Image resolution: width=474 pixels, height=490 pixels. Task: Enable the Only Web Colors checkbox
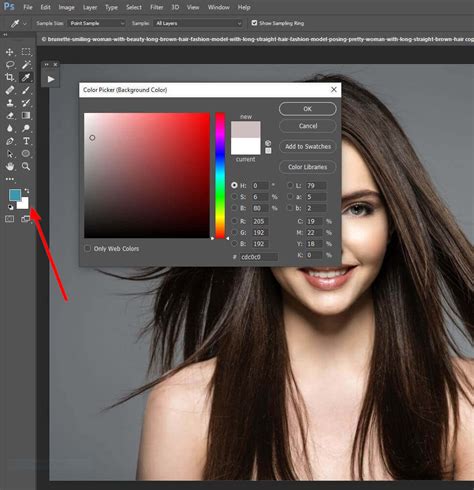(x=88, y=248)
